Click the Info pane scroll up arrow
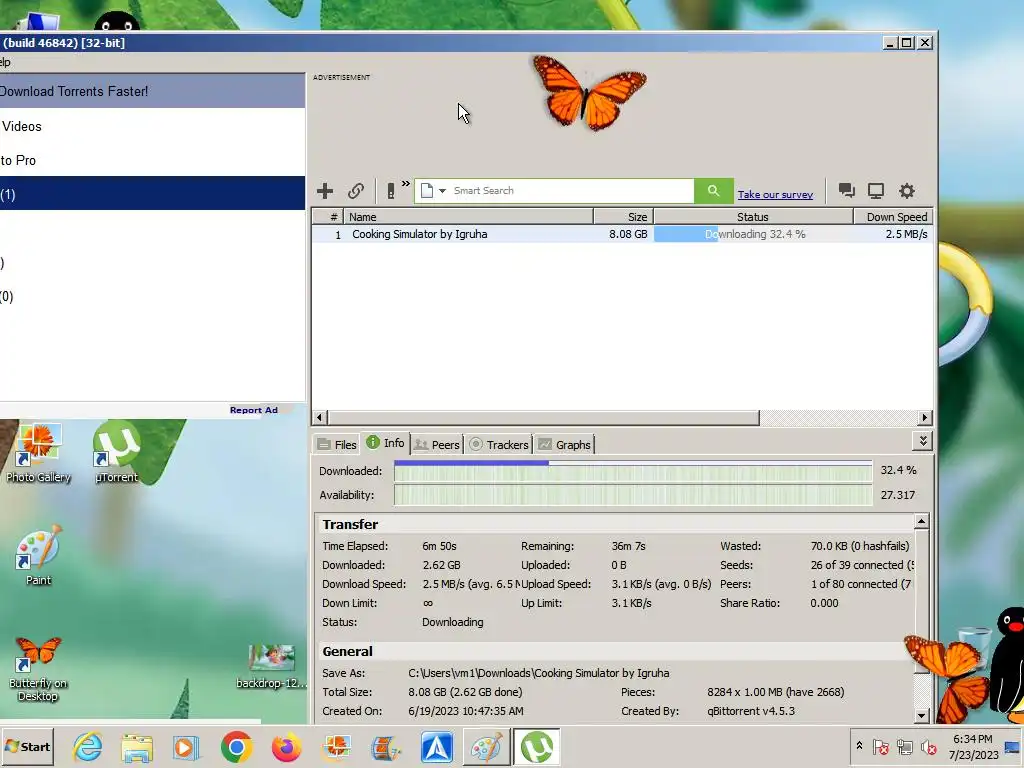The height and width of the screenshot is (768, 1024). point(921,521)
